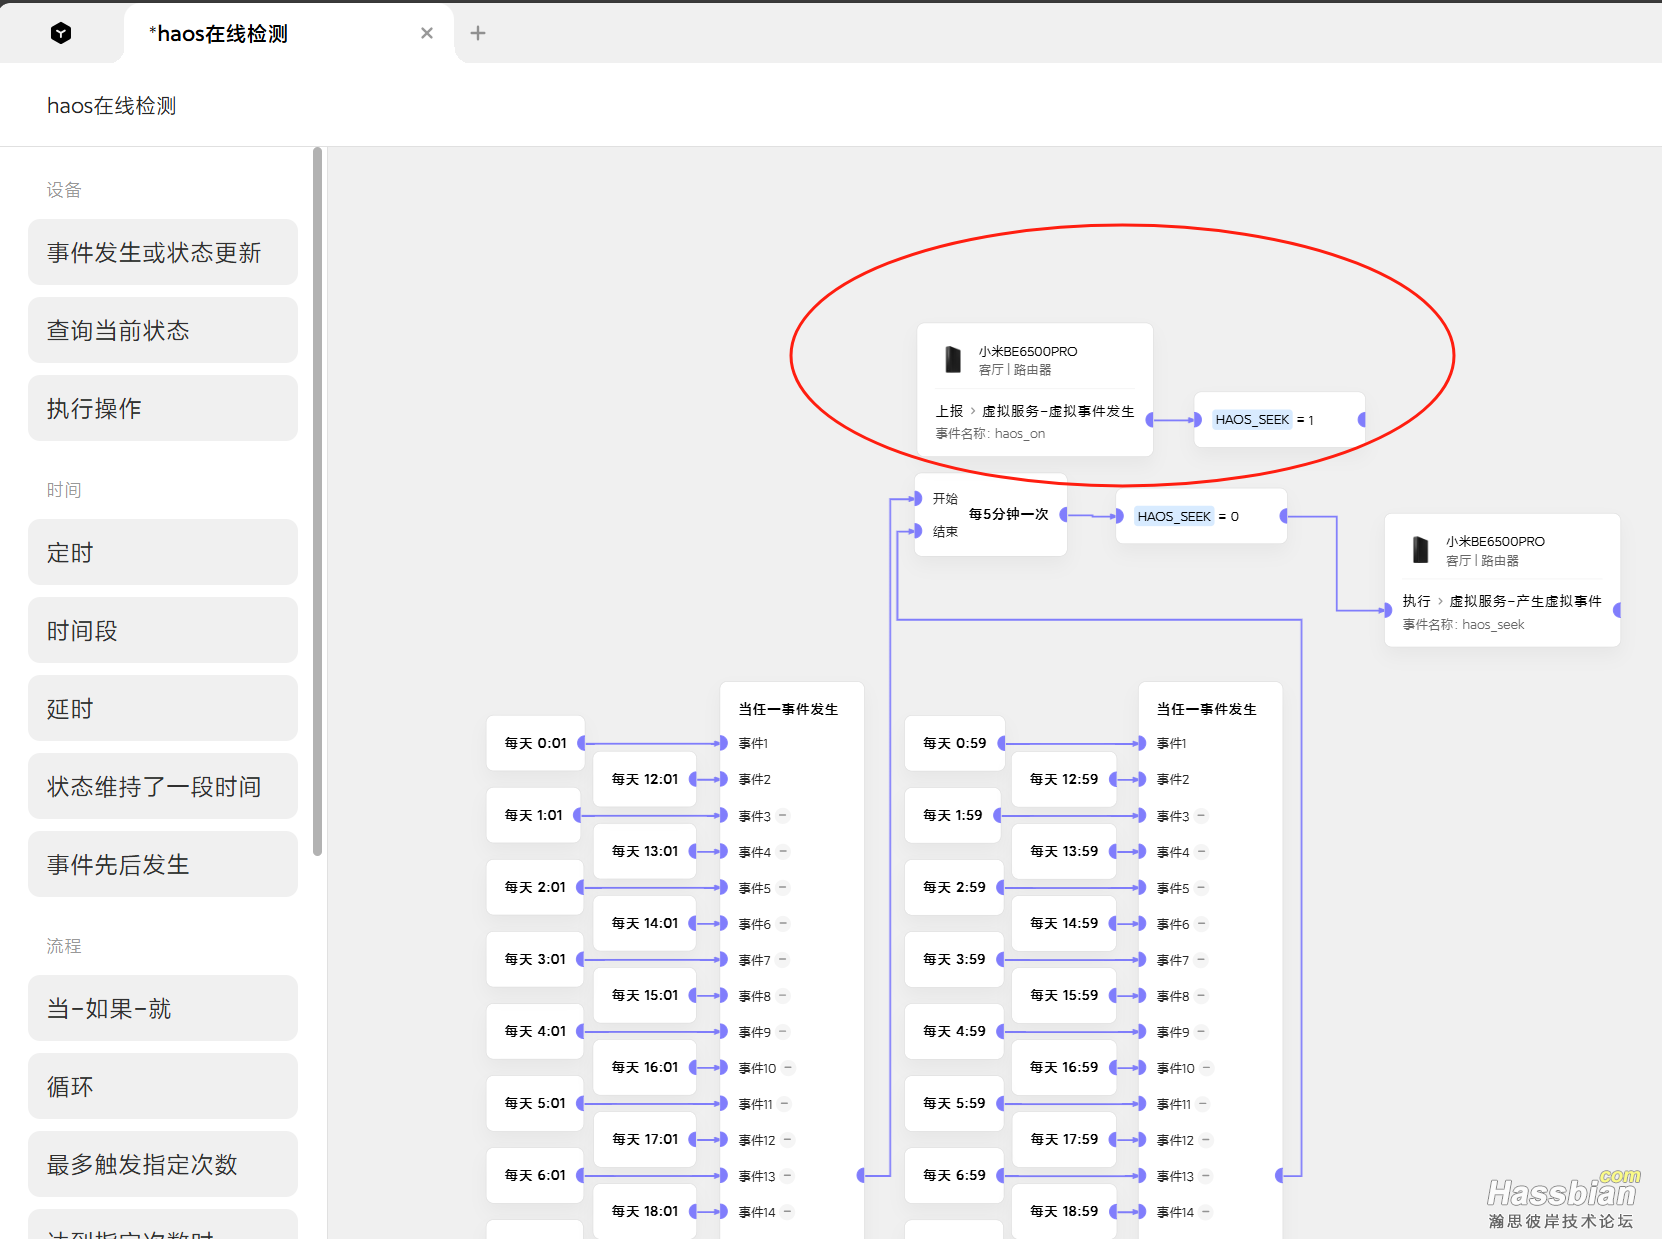Select the 每天 14:01 timer node

tap(645, 923)
